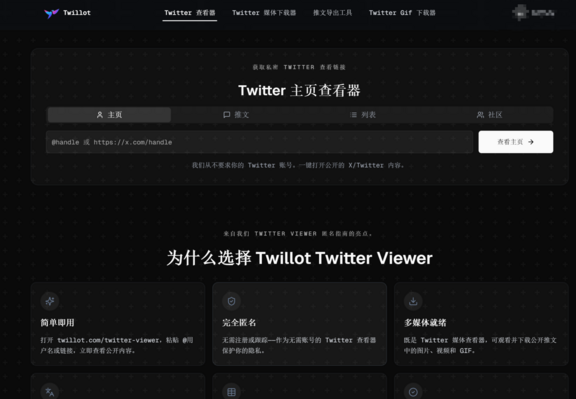Click the blurred user account avatar
The height and width of the screenshot is (399, 576).
[x=521, y=13]
